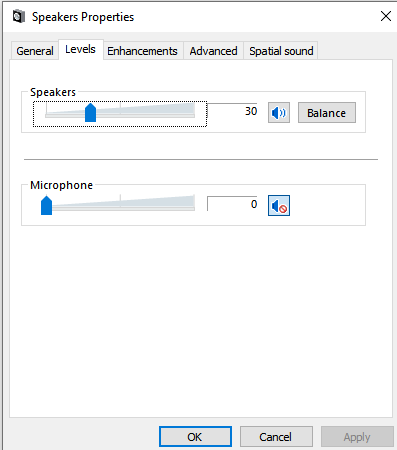The height and width of the screenshot is (450, 397).
Task: Click the Microphone level value field showing 0
Action: 232,204
